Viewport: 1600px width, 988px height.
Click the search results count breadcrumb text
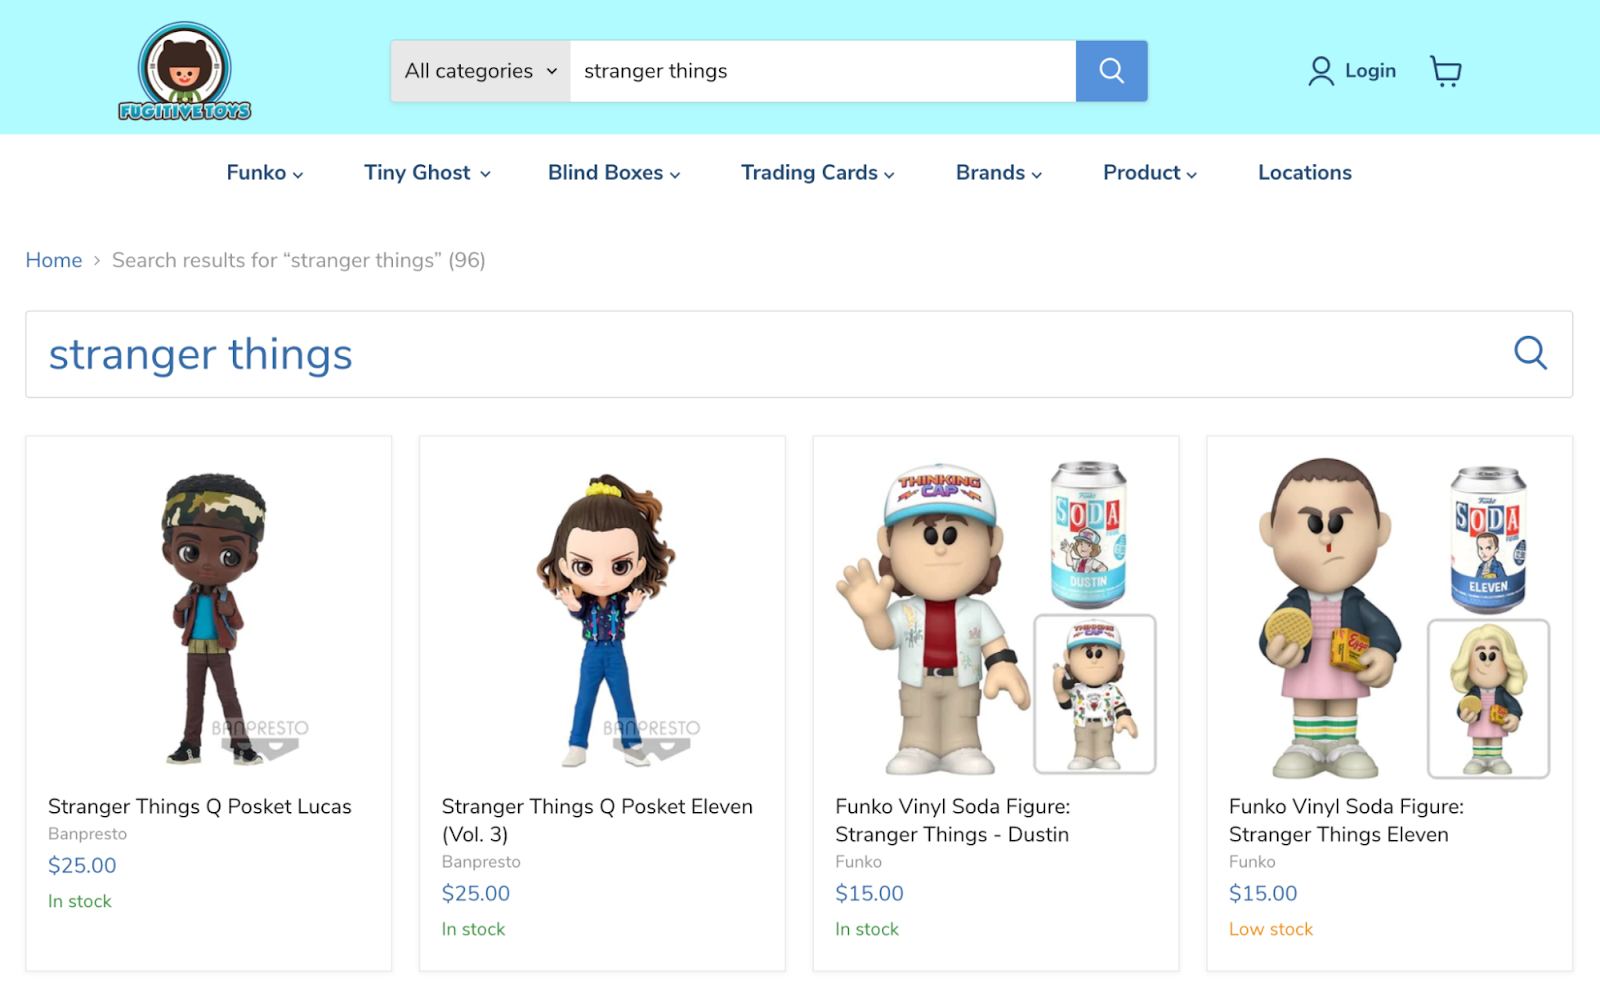click(299, 260)
